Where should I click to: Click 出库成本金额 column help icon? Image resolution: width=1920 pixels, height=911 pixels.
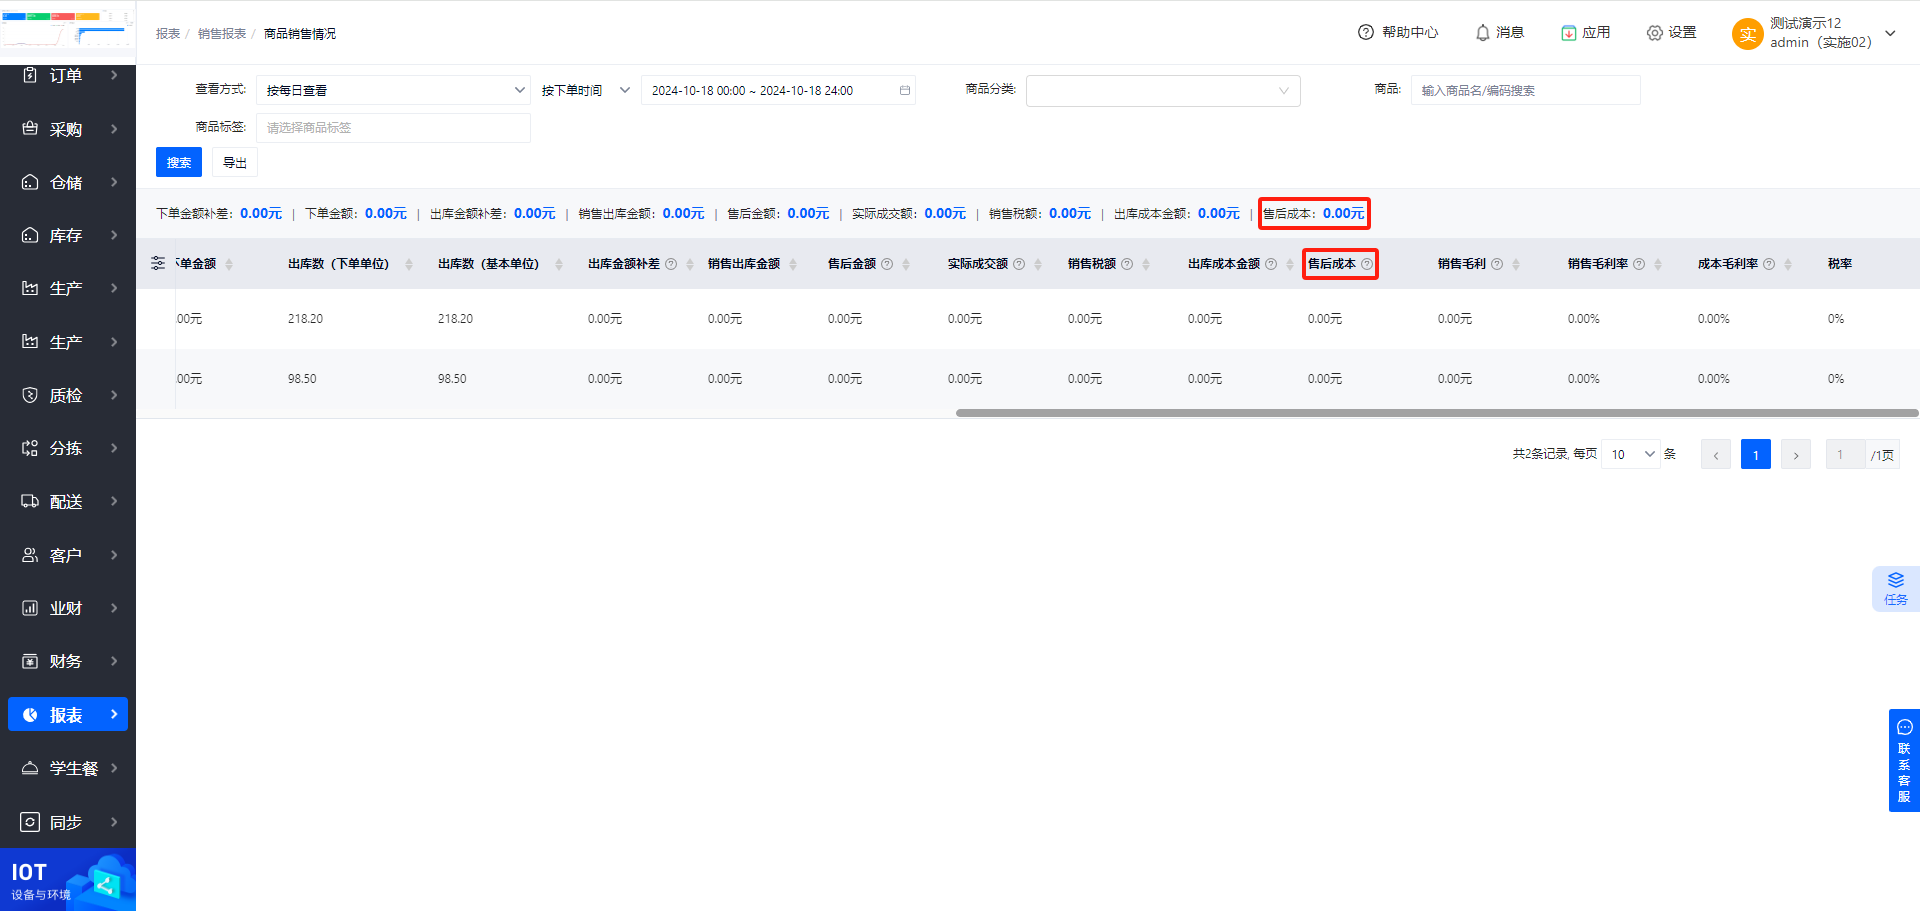pos(1271,264)
